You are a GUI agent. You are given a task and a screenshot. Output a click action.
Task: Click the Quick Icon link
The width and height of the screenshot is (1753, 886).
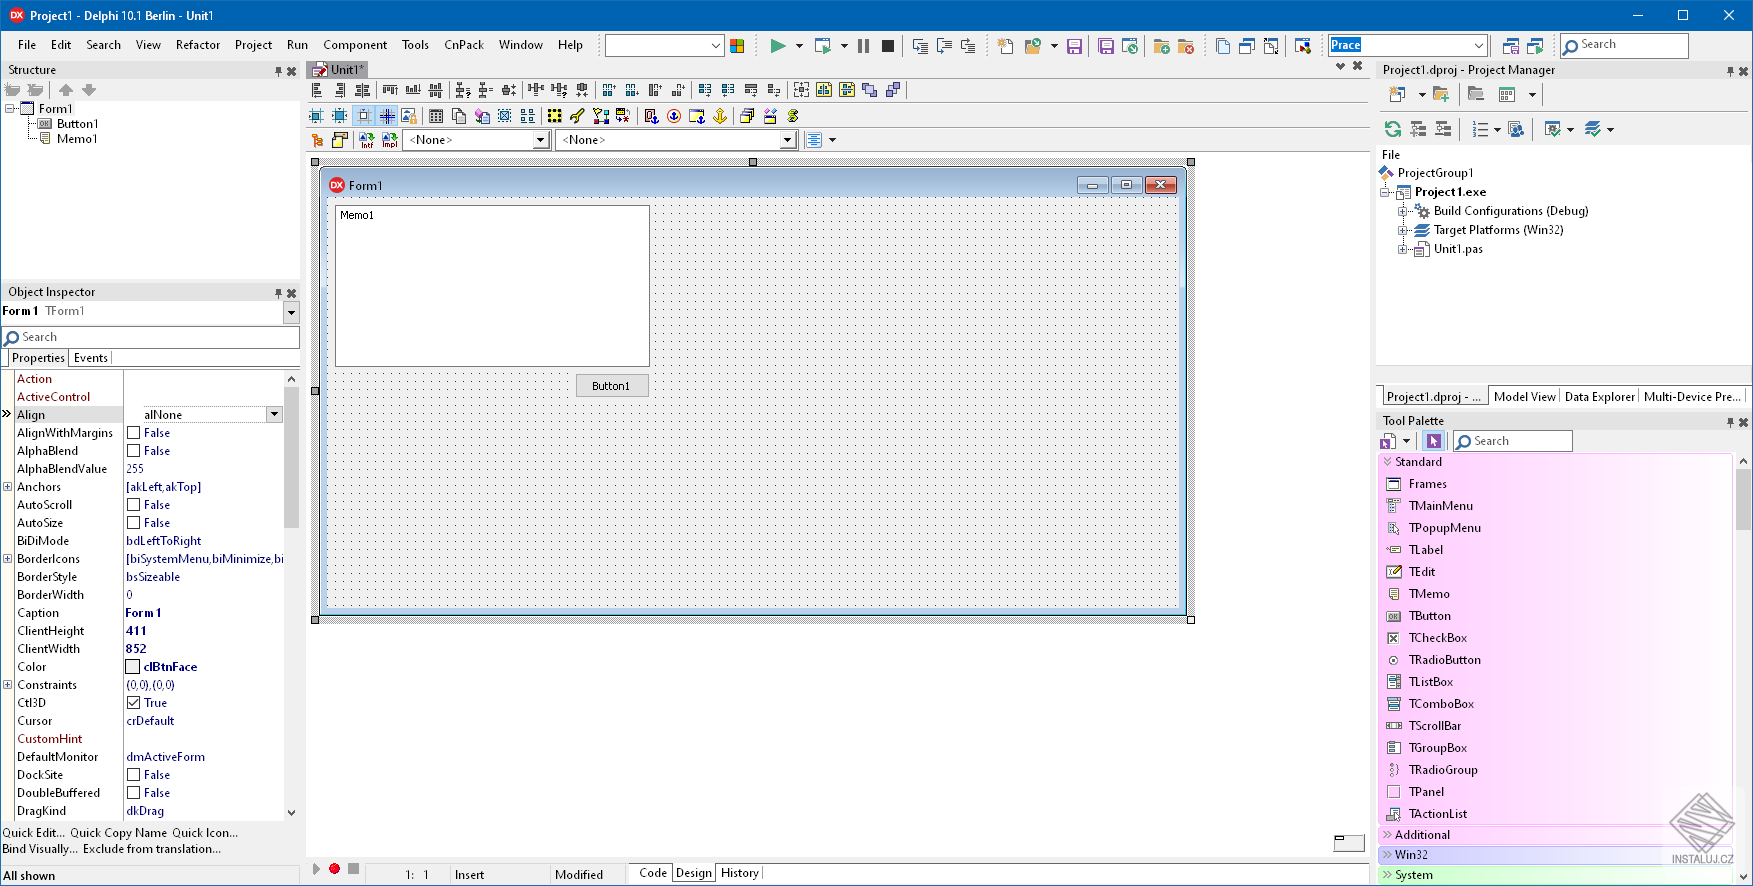(205, 833)
